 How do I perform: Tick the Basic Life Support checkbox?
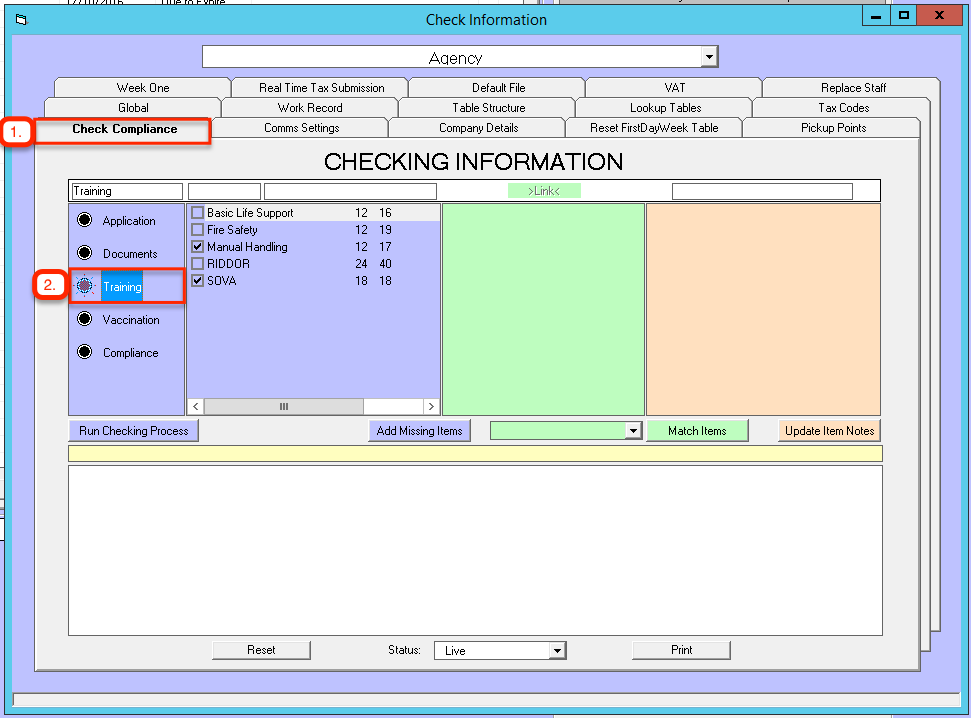197,213
